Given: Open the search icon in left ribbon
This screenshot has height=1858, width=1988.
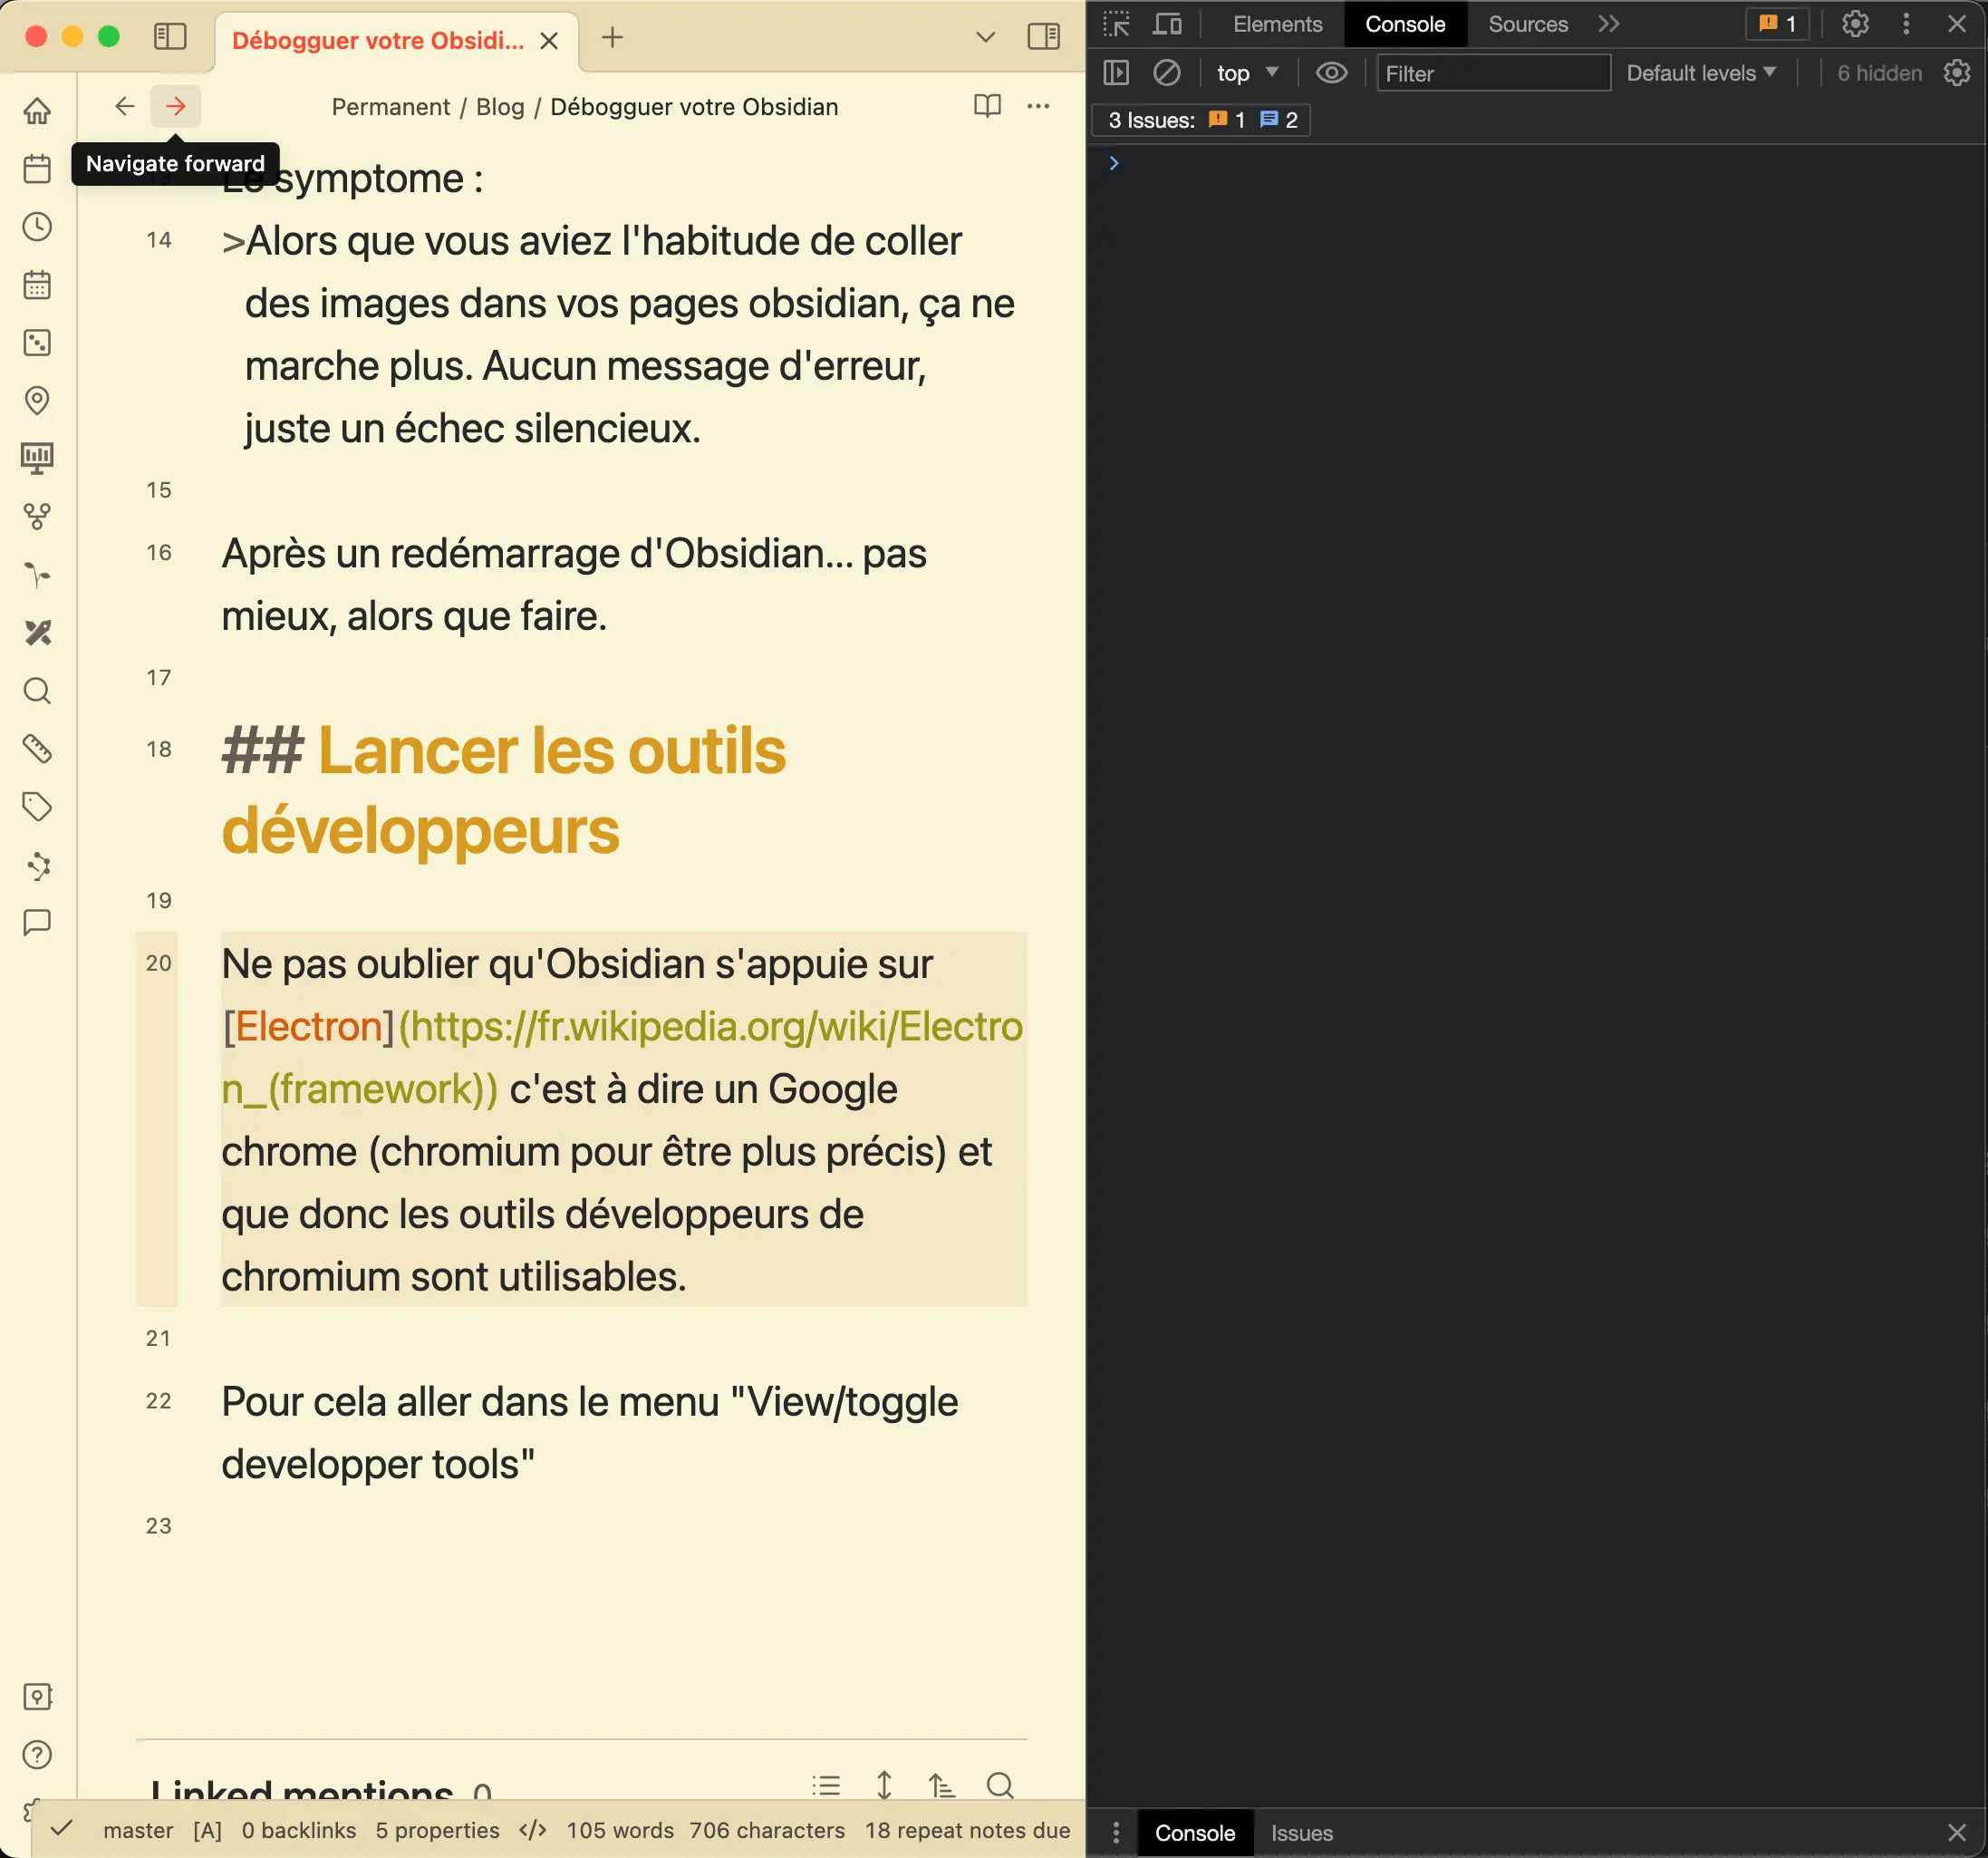Looking at the screenshot, I should coord(37,691).
